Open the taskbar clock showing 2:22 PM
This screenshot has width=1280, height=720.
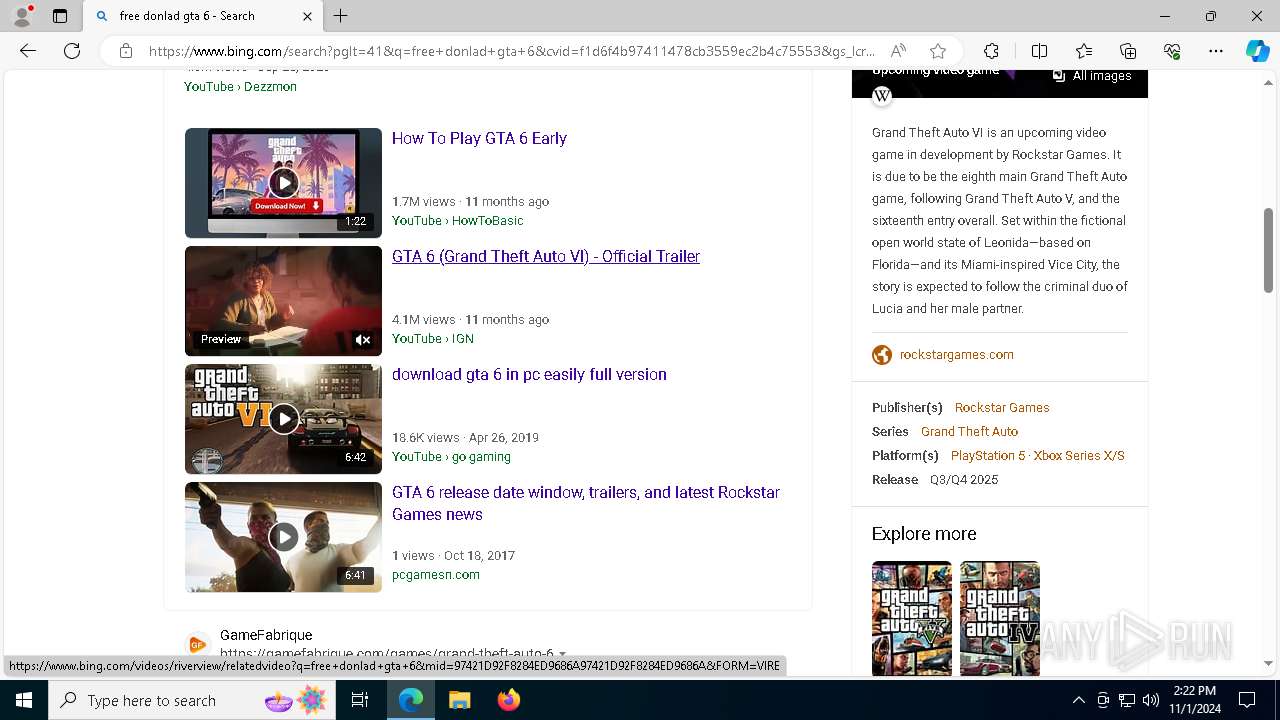pyautogui.click(x=1194, y=700)
